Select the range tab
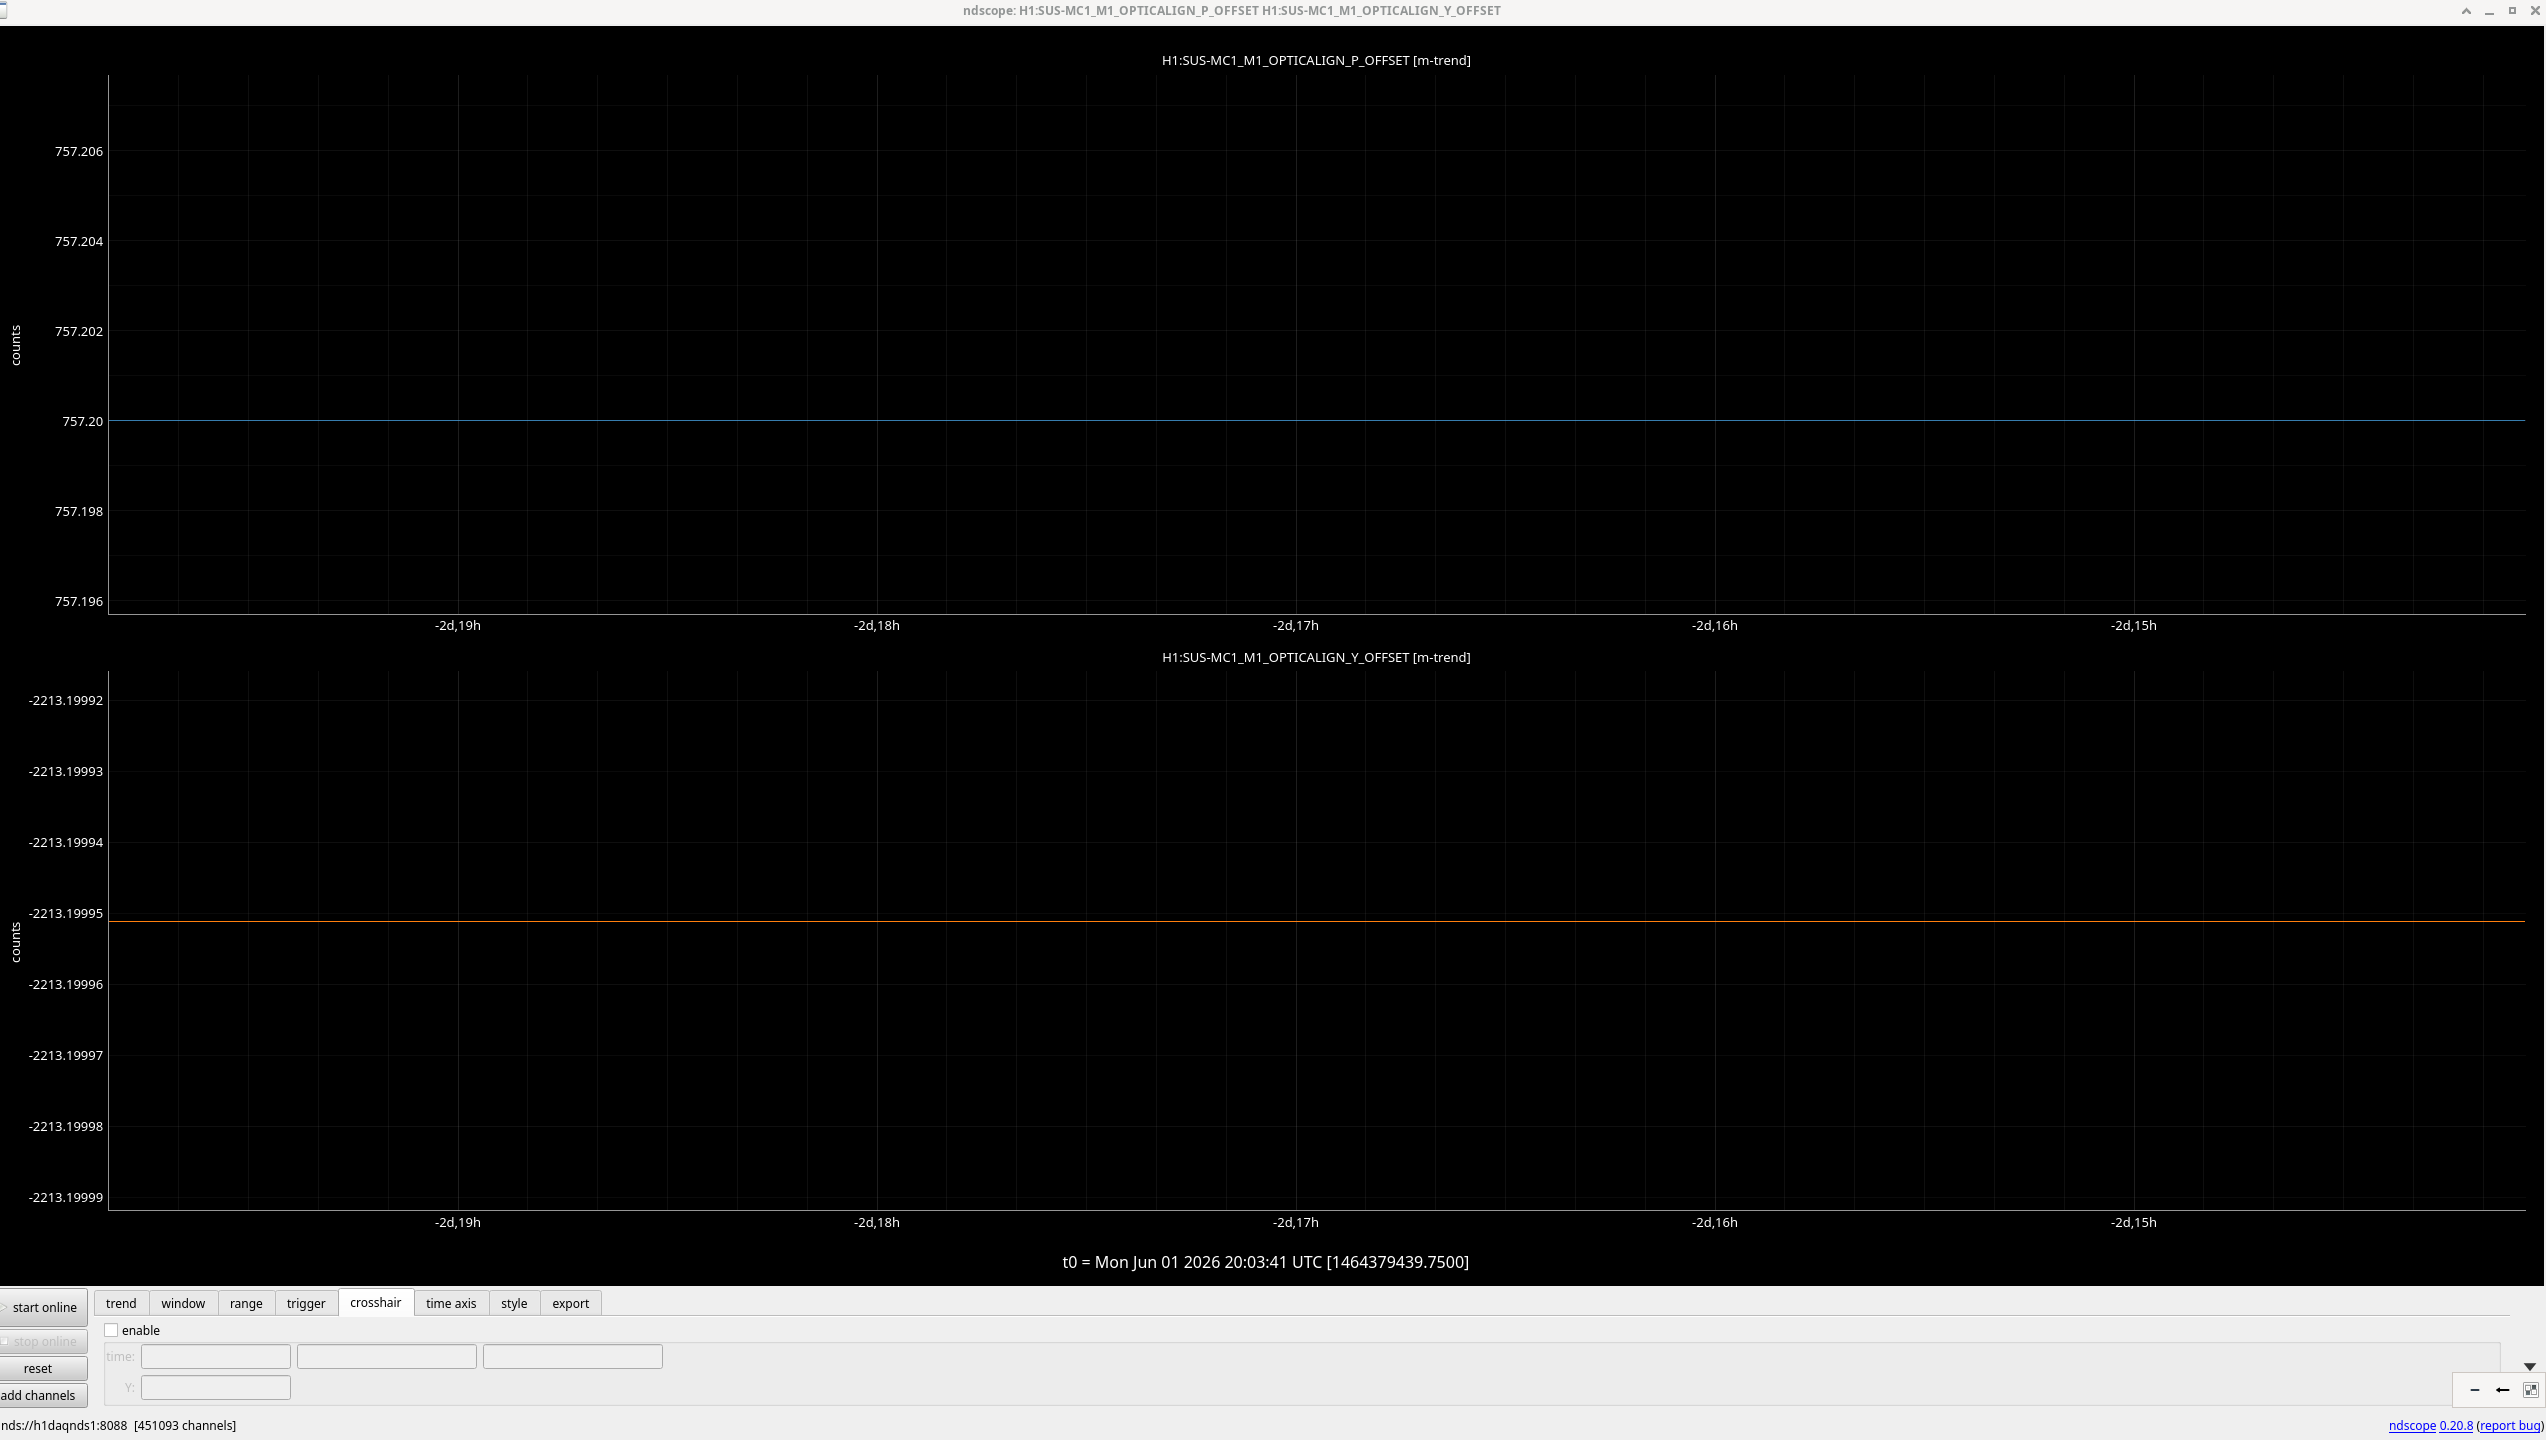The height and width of the screenshot is (1440, 2546). [x=246, y=1303]
